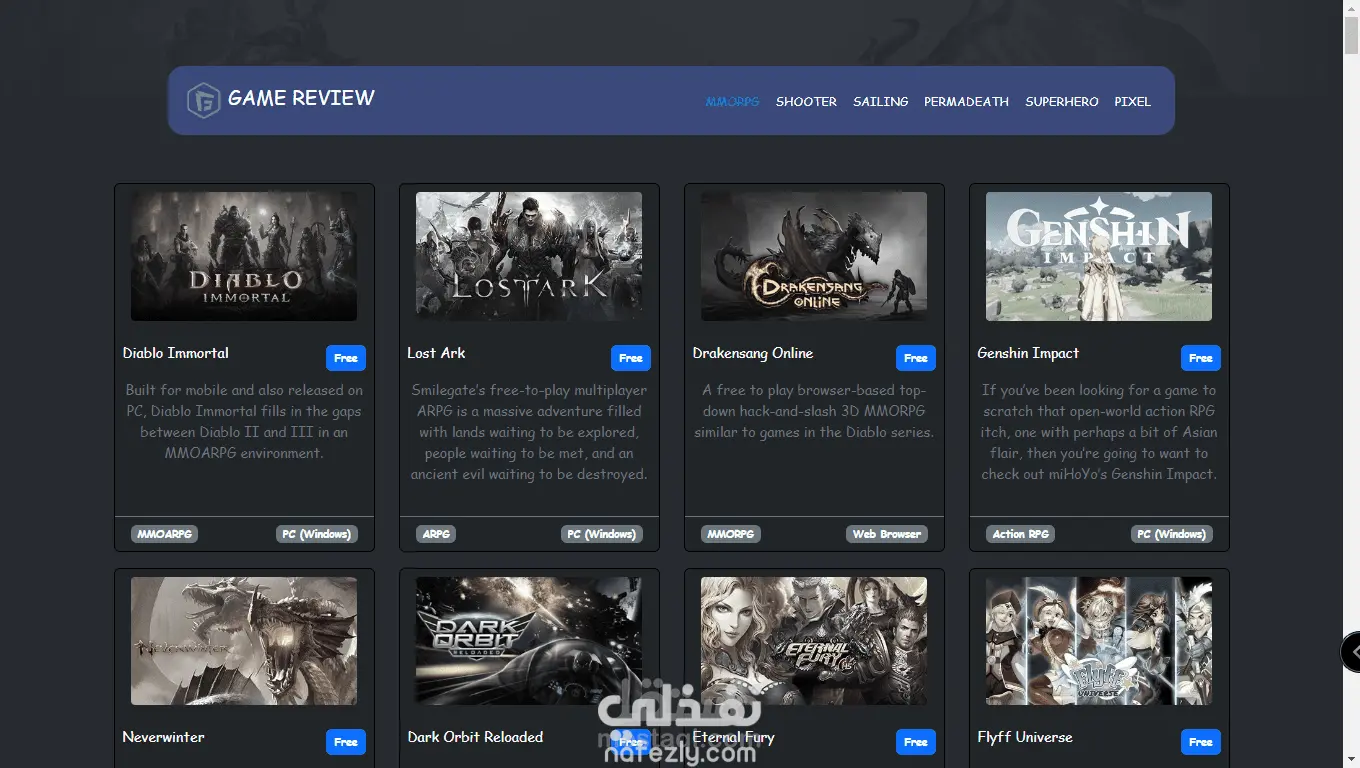The height and width of the screenshot is (768, 1360).
Task: Go to the SUPERHERO category
Action: tap(1061, 102)
